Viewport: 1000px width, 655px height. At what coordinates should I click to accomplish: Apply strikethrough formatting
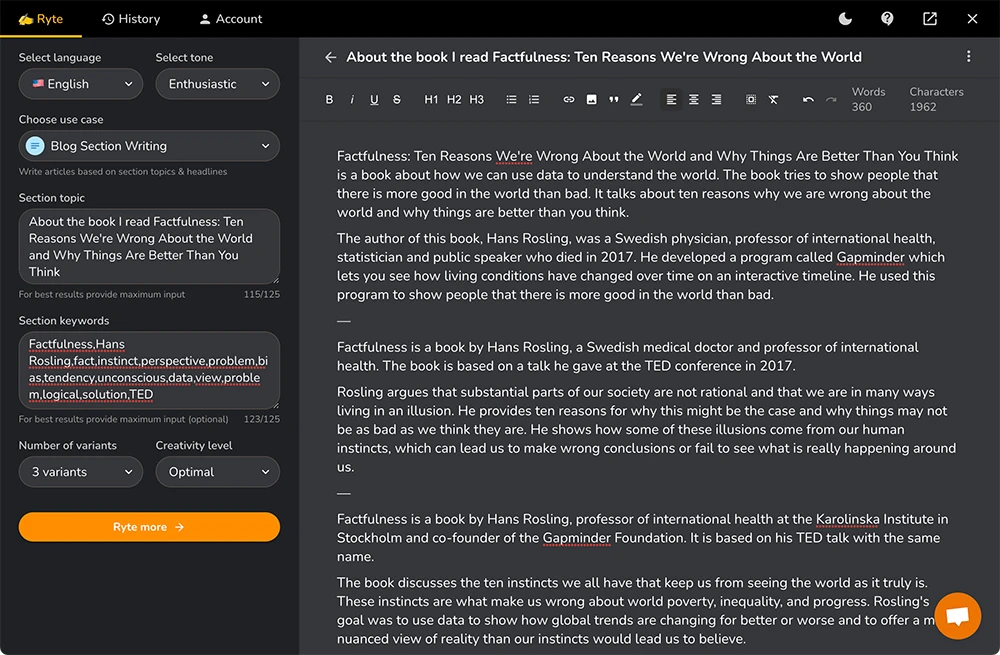pyautogui.click(x=397, y=100)
